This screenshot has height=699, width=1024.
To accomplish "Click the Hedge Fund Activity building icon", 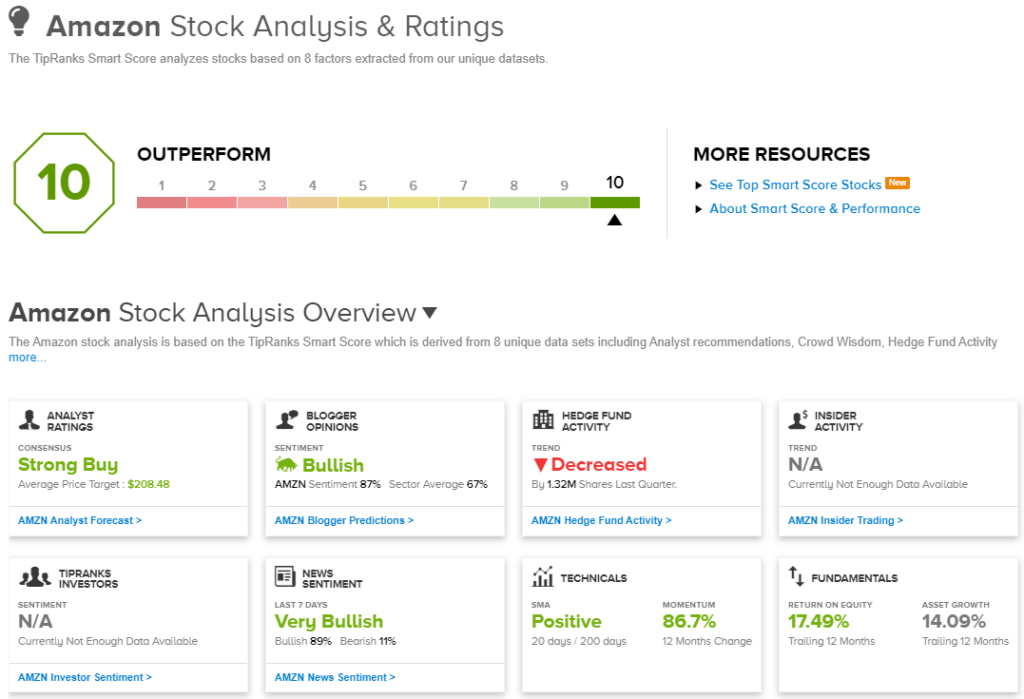I will (x=543, y=420).
